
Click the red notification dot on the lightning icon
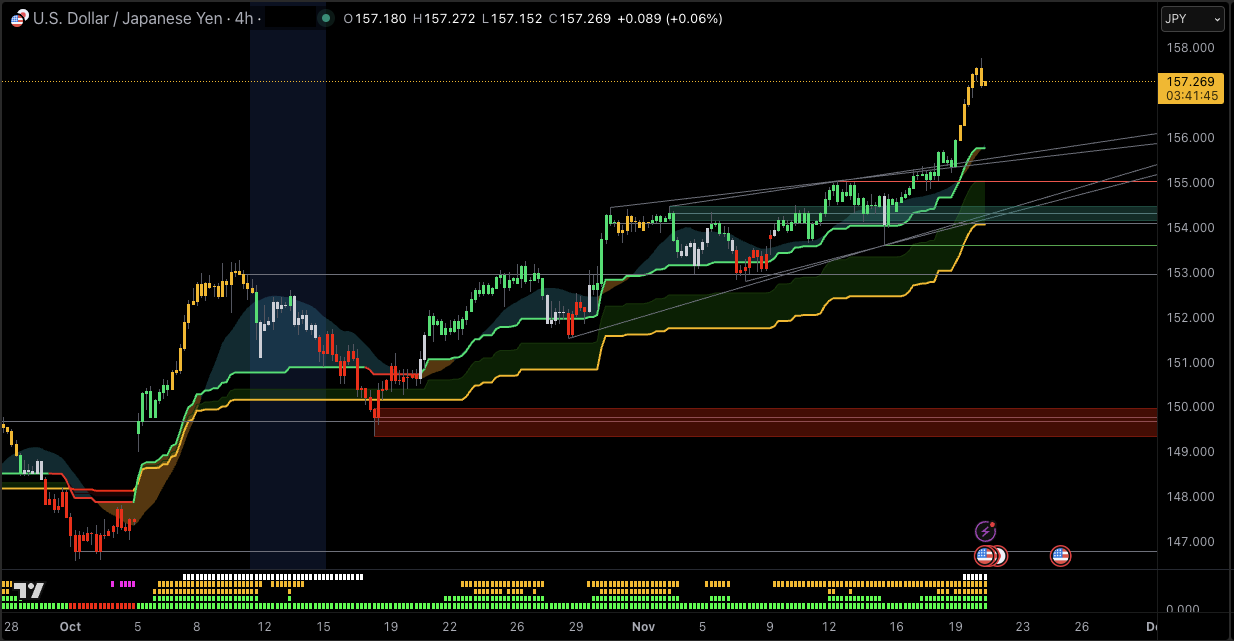coord(992,524)
